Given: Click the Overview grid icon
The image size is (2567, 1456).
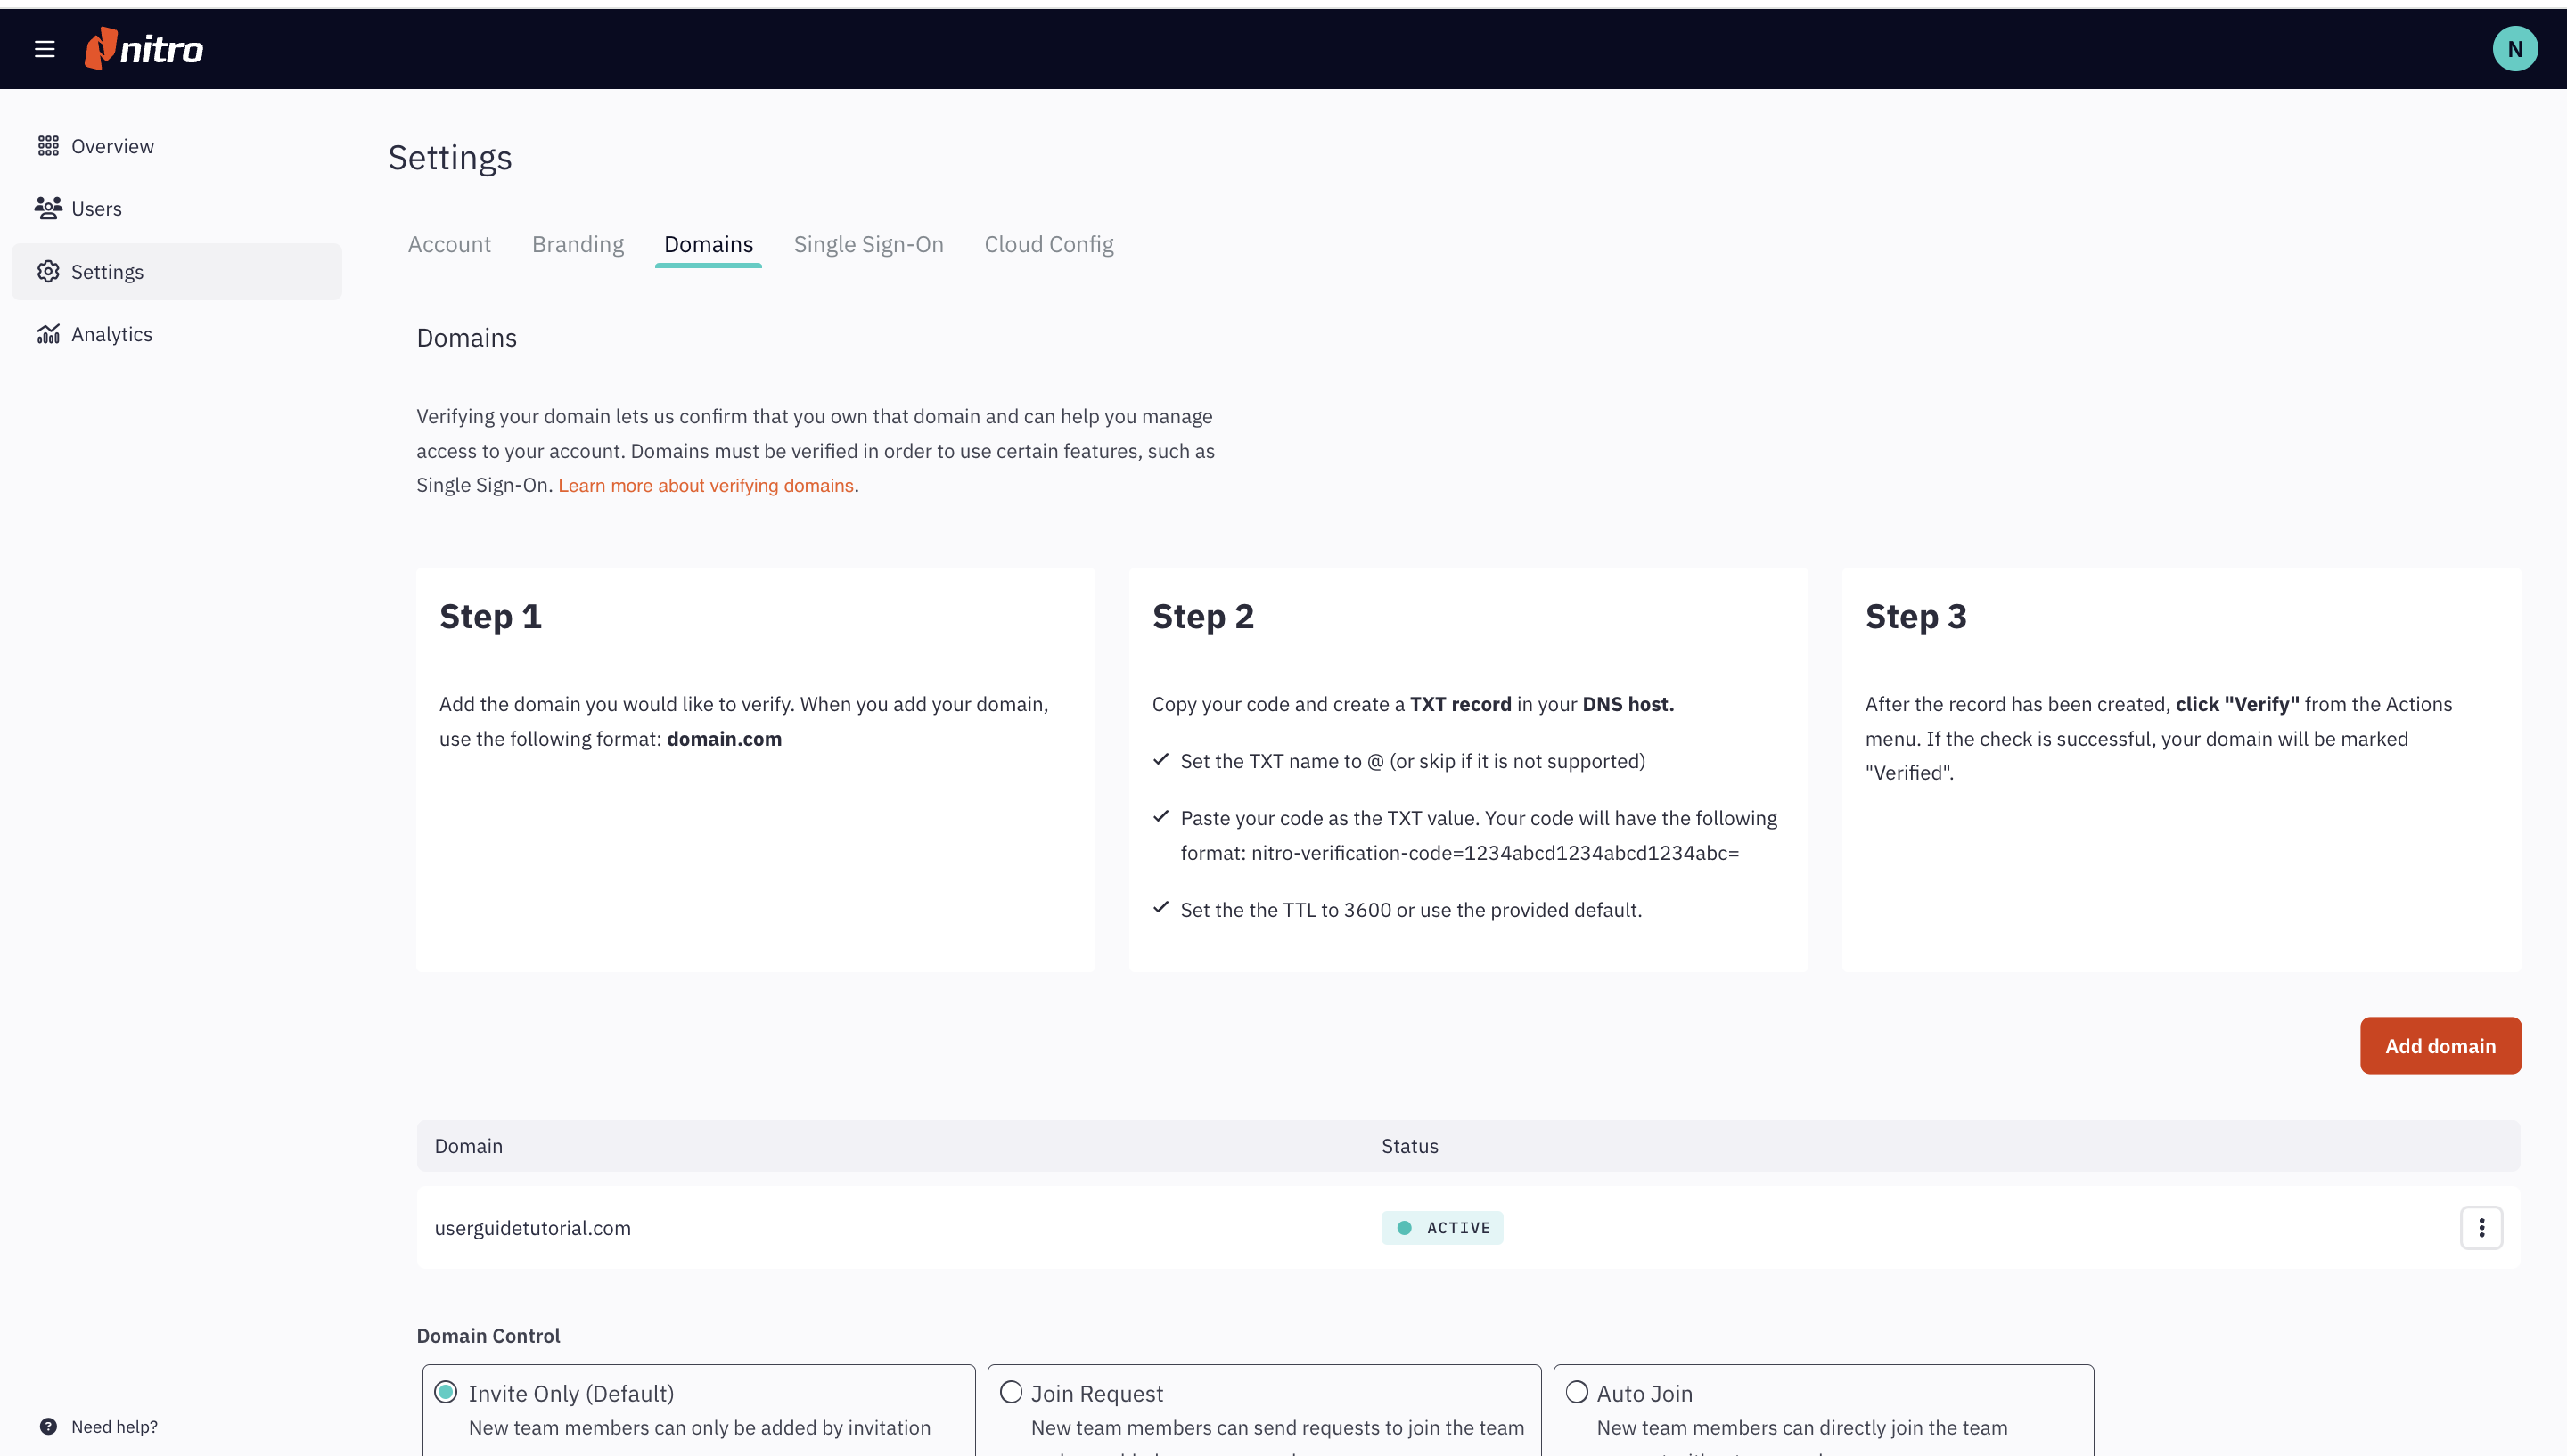Looking at the screenshot, I should 48,146.
